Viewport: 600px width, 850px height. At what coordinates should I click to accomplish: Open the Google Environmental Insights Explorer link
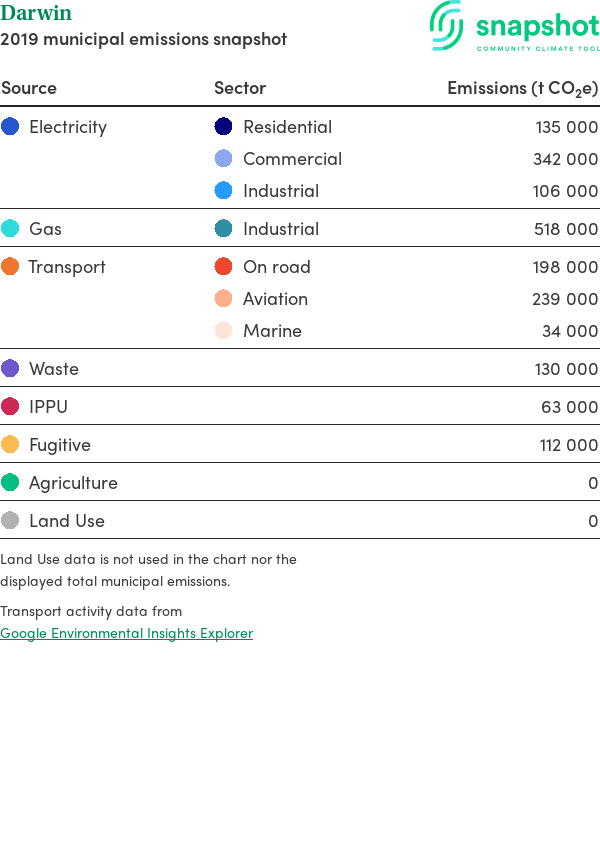click(x=126, y=633)
